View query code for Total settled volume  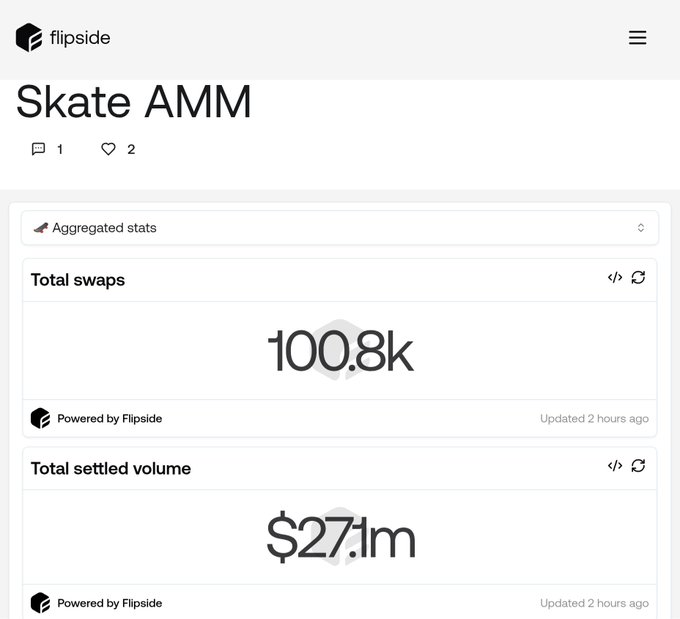[x=615, y=465]
